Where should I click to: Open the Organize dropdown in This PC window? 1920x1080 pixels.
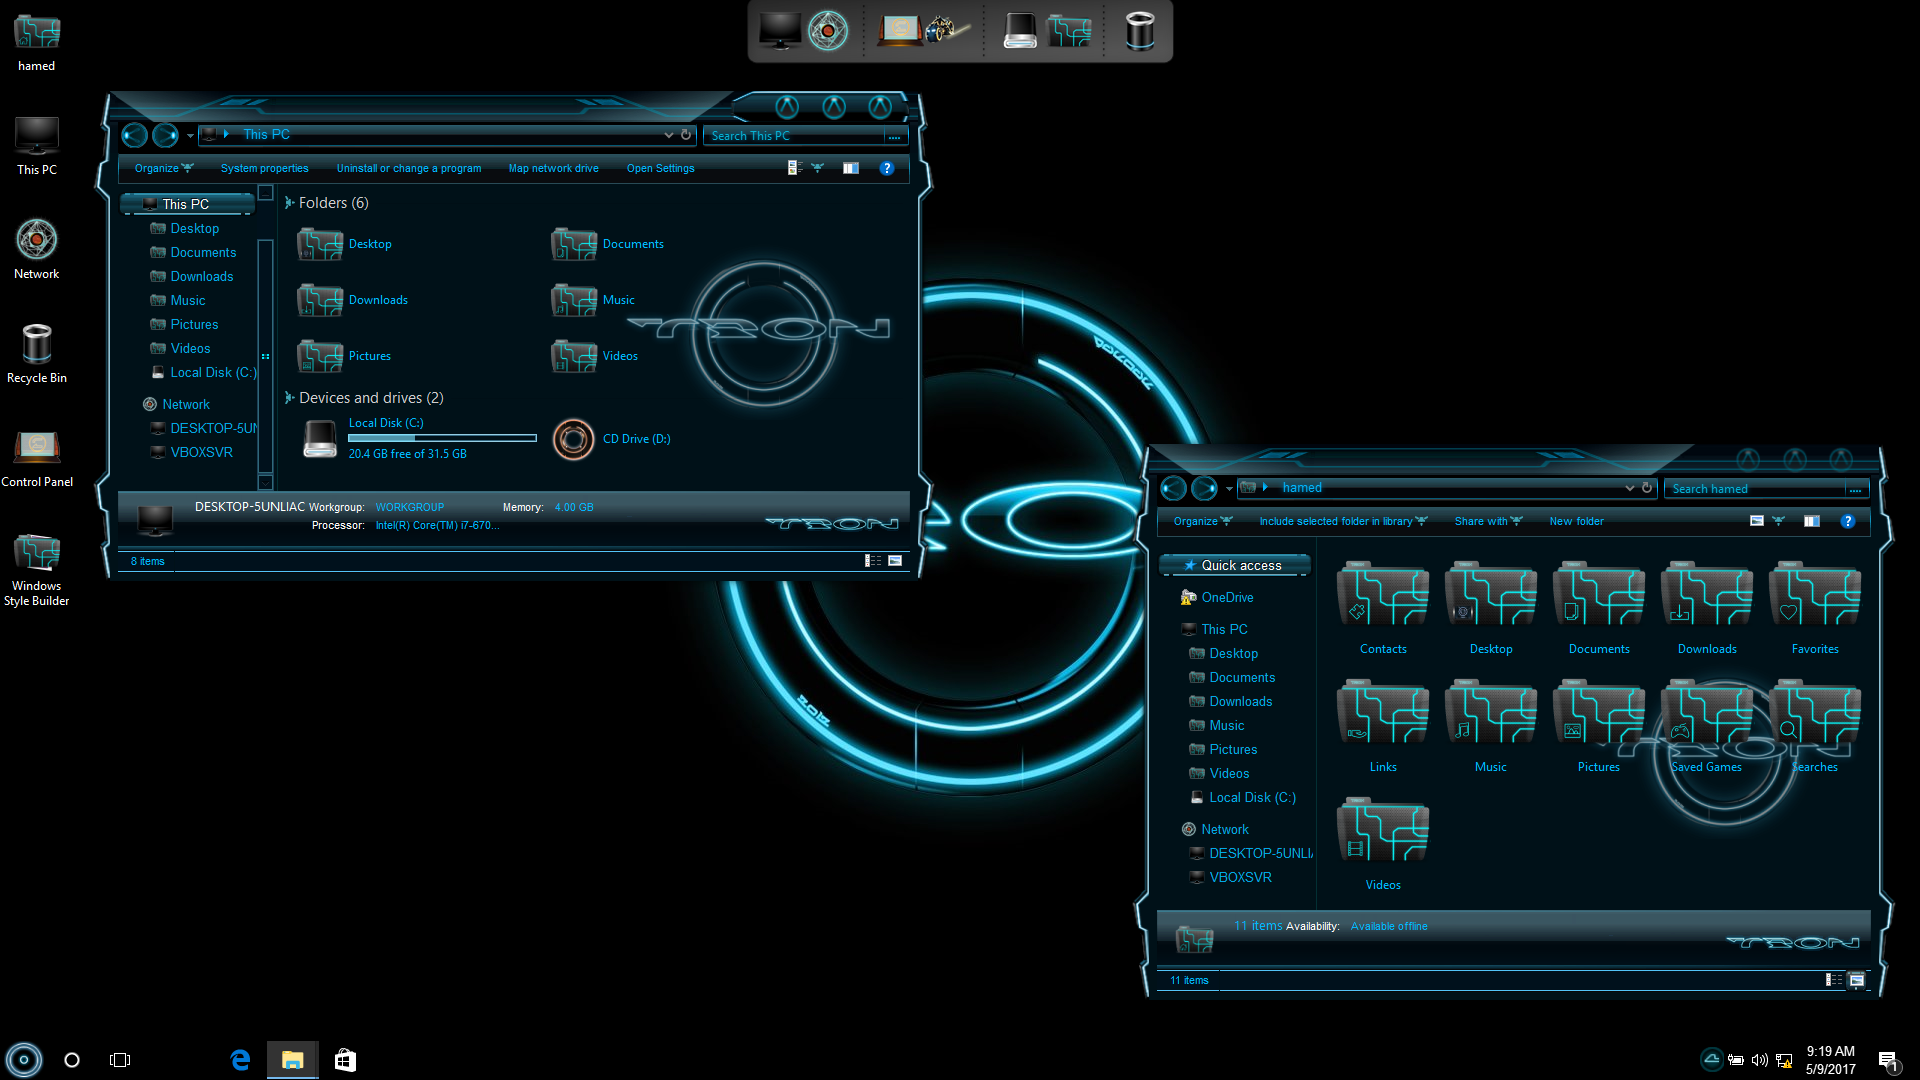point(163,168)
